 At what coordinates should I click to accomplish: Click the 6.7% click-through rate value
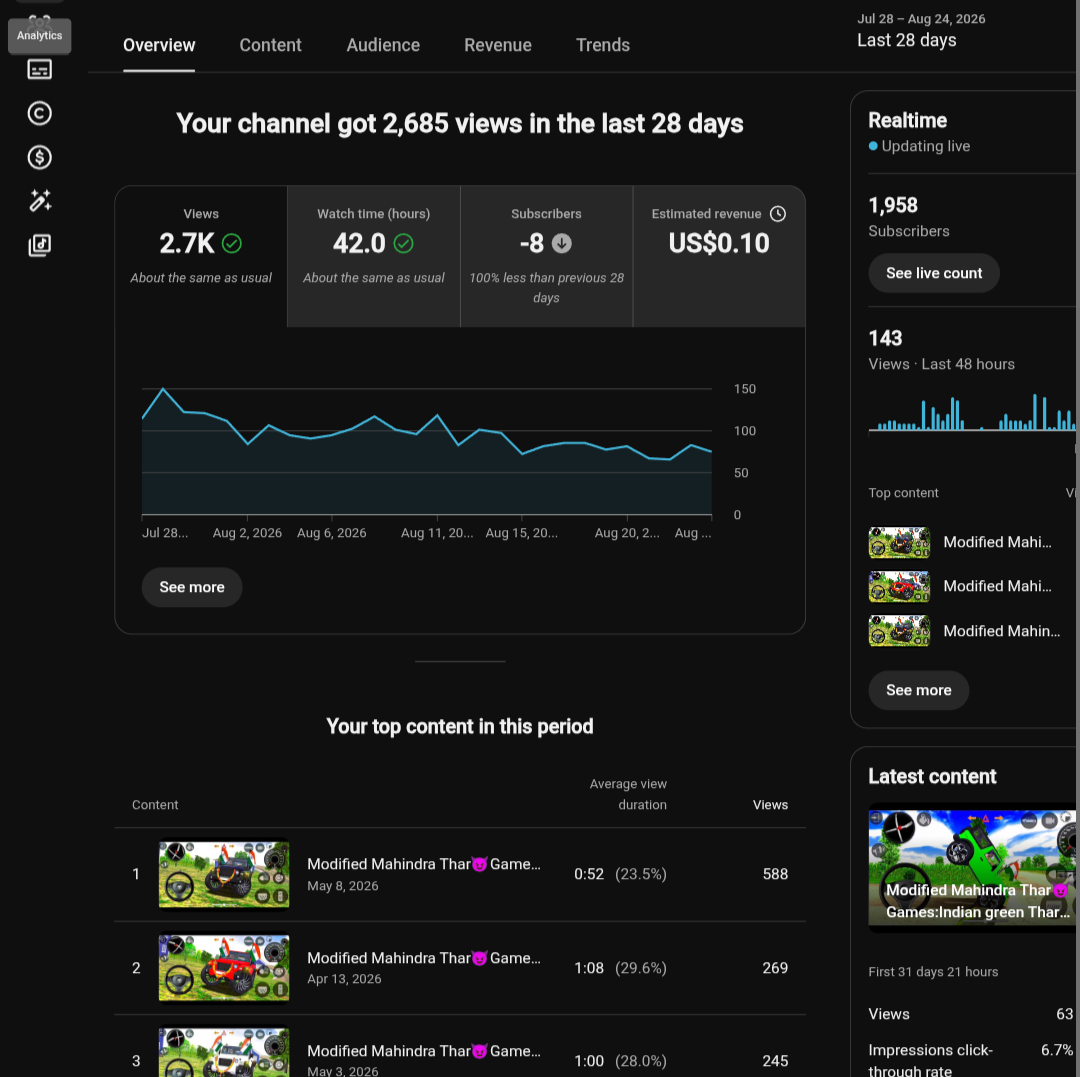point(1057,1049)
